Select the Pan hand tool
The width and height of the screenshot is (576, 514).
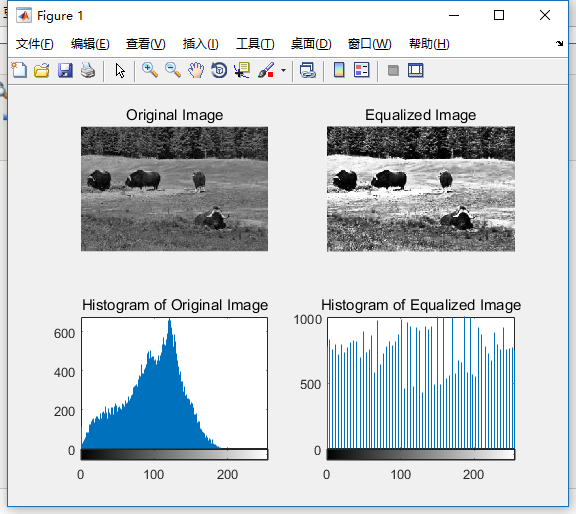196,70
